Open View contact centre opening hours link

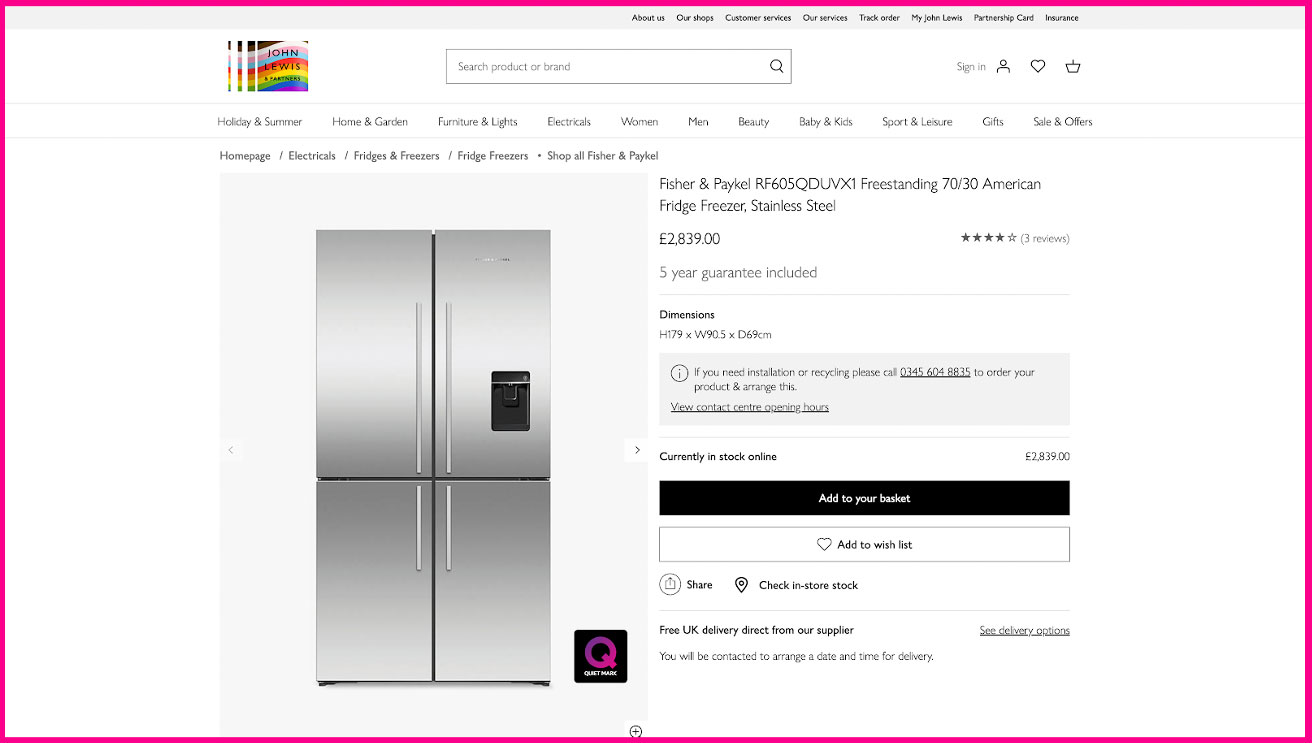tap(750, 407)
